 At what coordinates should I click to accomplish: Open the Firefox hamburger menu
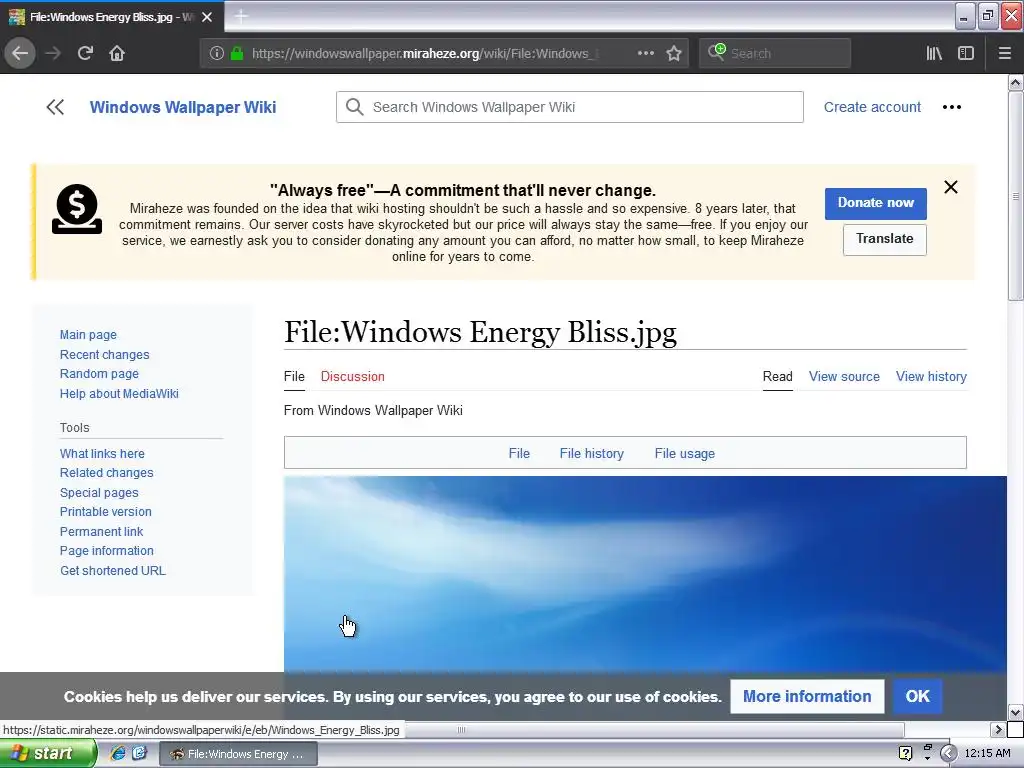pyautogui.click(x=1005, y=54)
